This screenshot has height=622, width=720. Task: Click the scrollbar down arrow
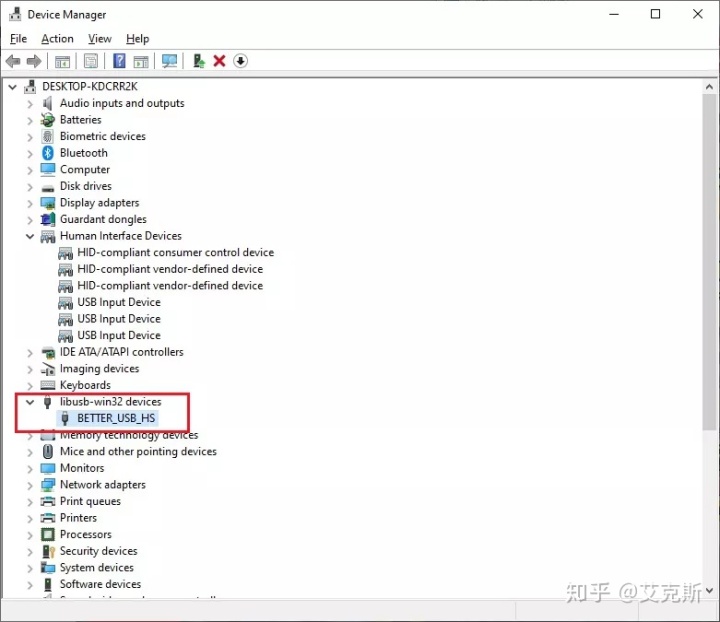709,590
